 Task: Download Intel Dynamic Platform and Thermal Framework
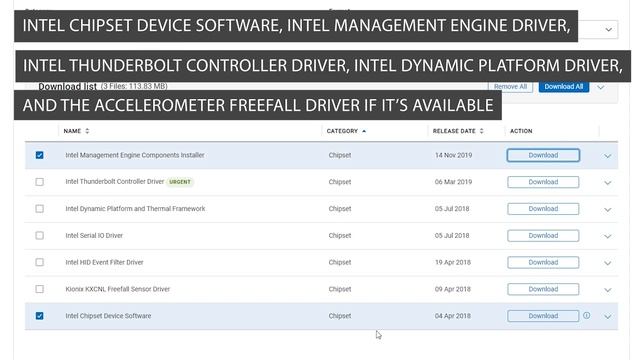(x=543, y=209)
